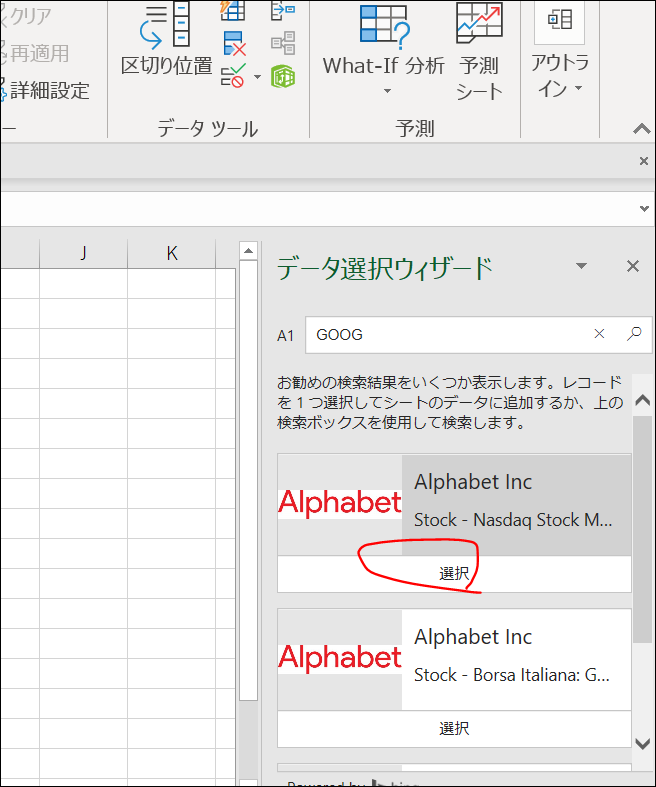Expand the formula bar
This screenshot has height=787, width=656.
(x=644, y=209)
